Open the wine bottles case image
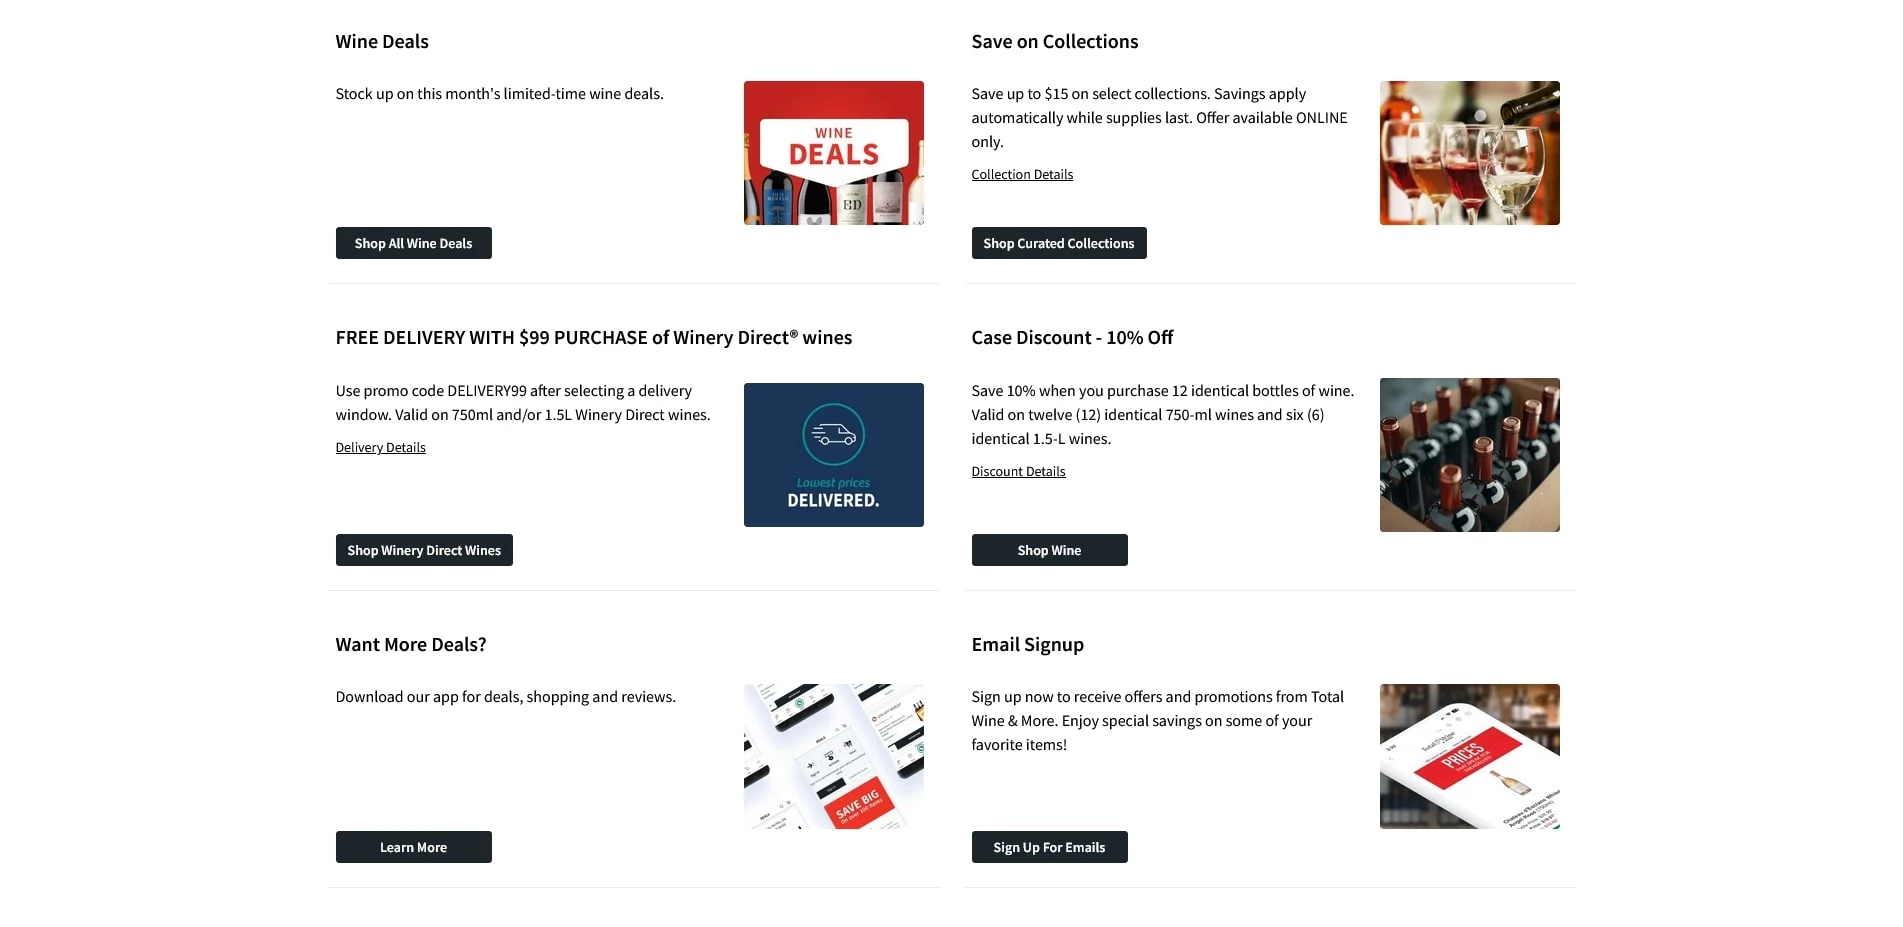Viewport: 1903px width, 927px height. click(x=1469, y=455)
